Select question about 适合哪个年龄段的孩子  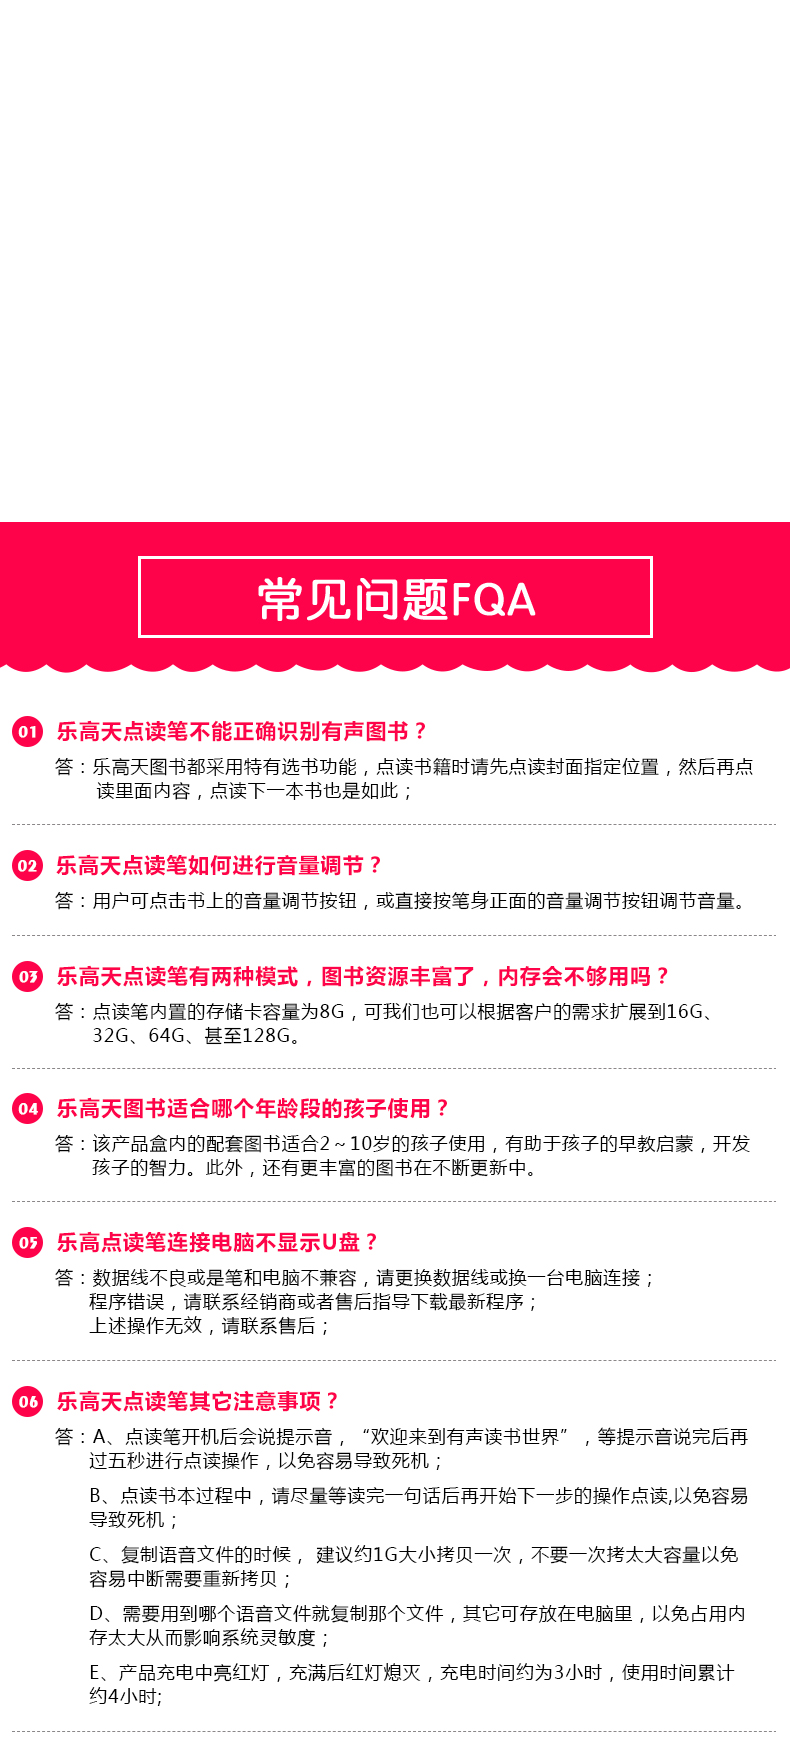[253, 1109]
